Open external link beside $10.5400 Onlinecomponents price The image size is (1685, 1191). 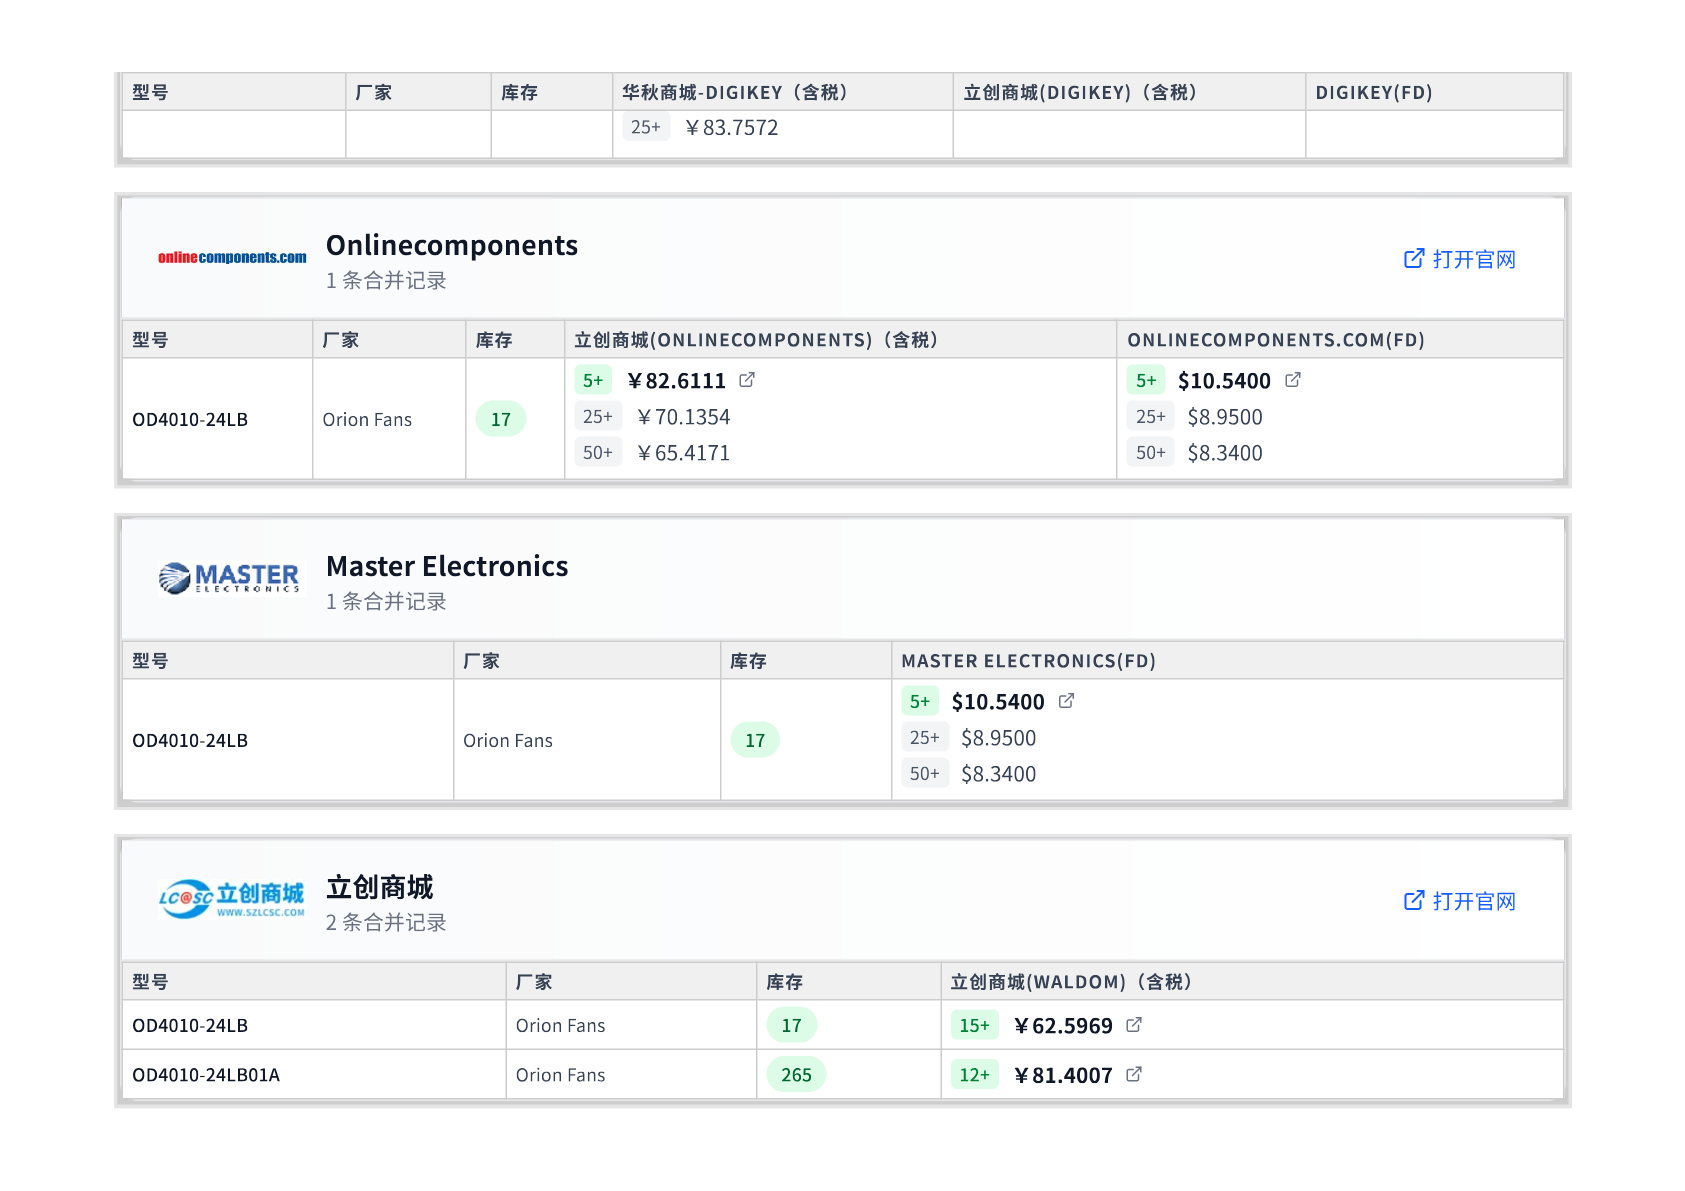pyautogui.click(x=1295, y=380)
